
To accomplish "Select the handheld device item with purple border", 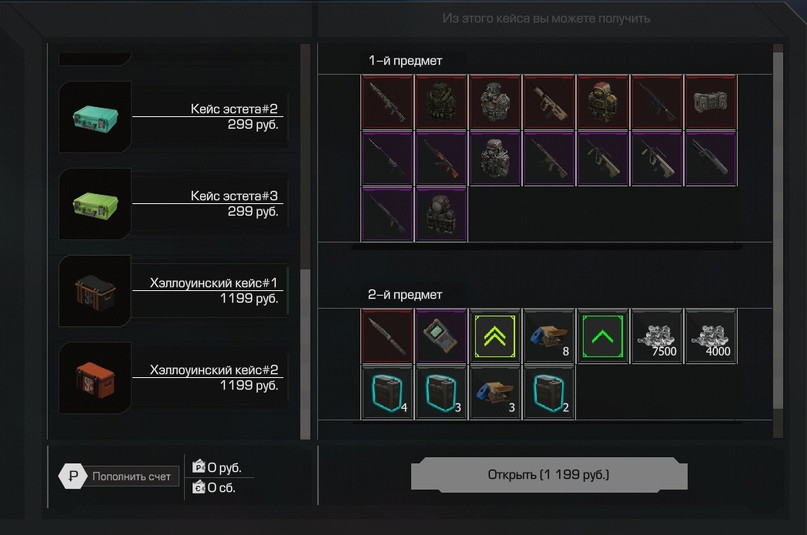I will [441, 336].
